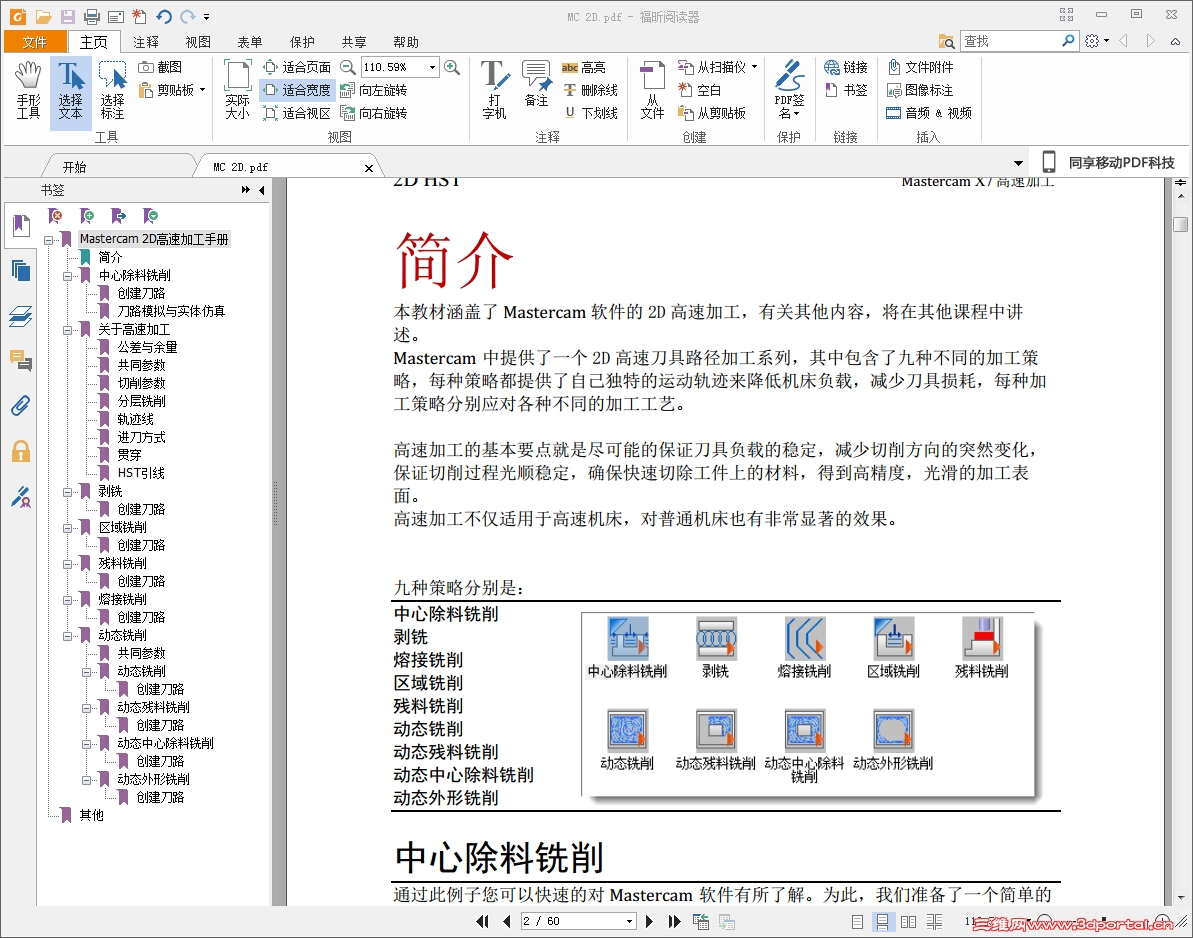This screenshot has height=938, width=1193.
Task: Switch to the View (视图) ribbon tab
Action: click(198, 42)
